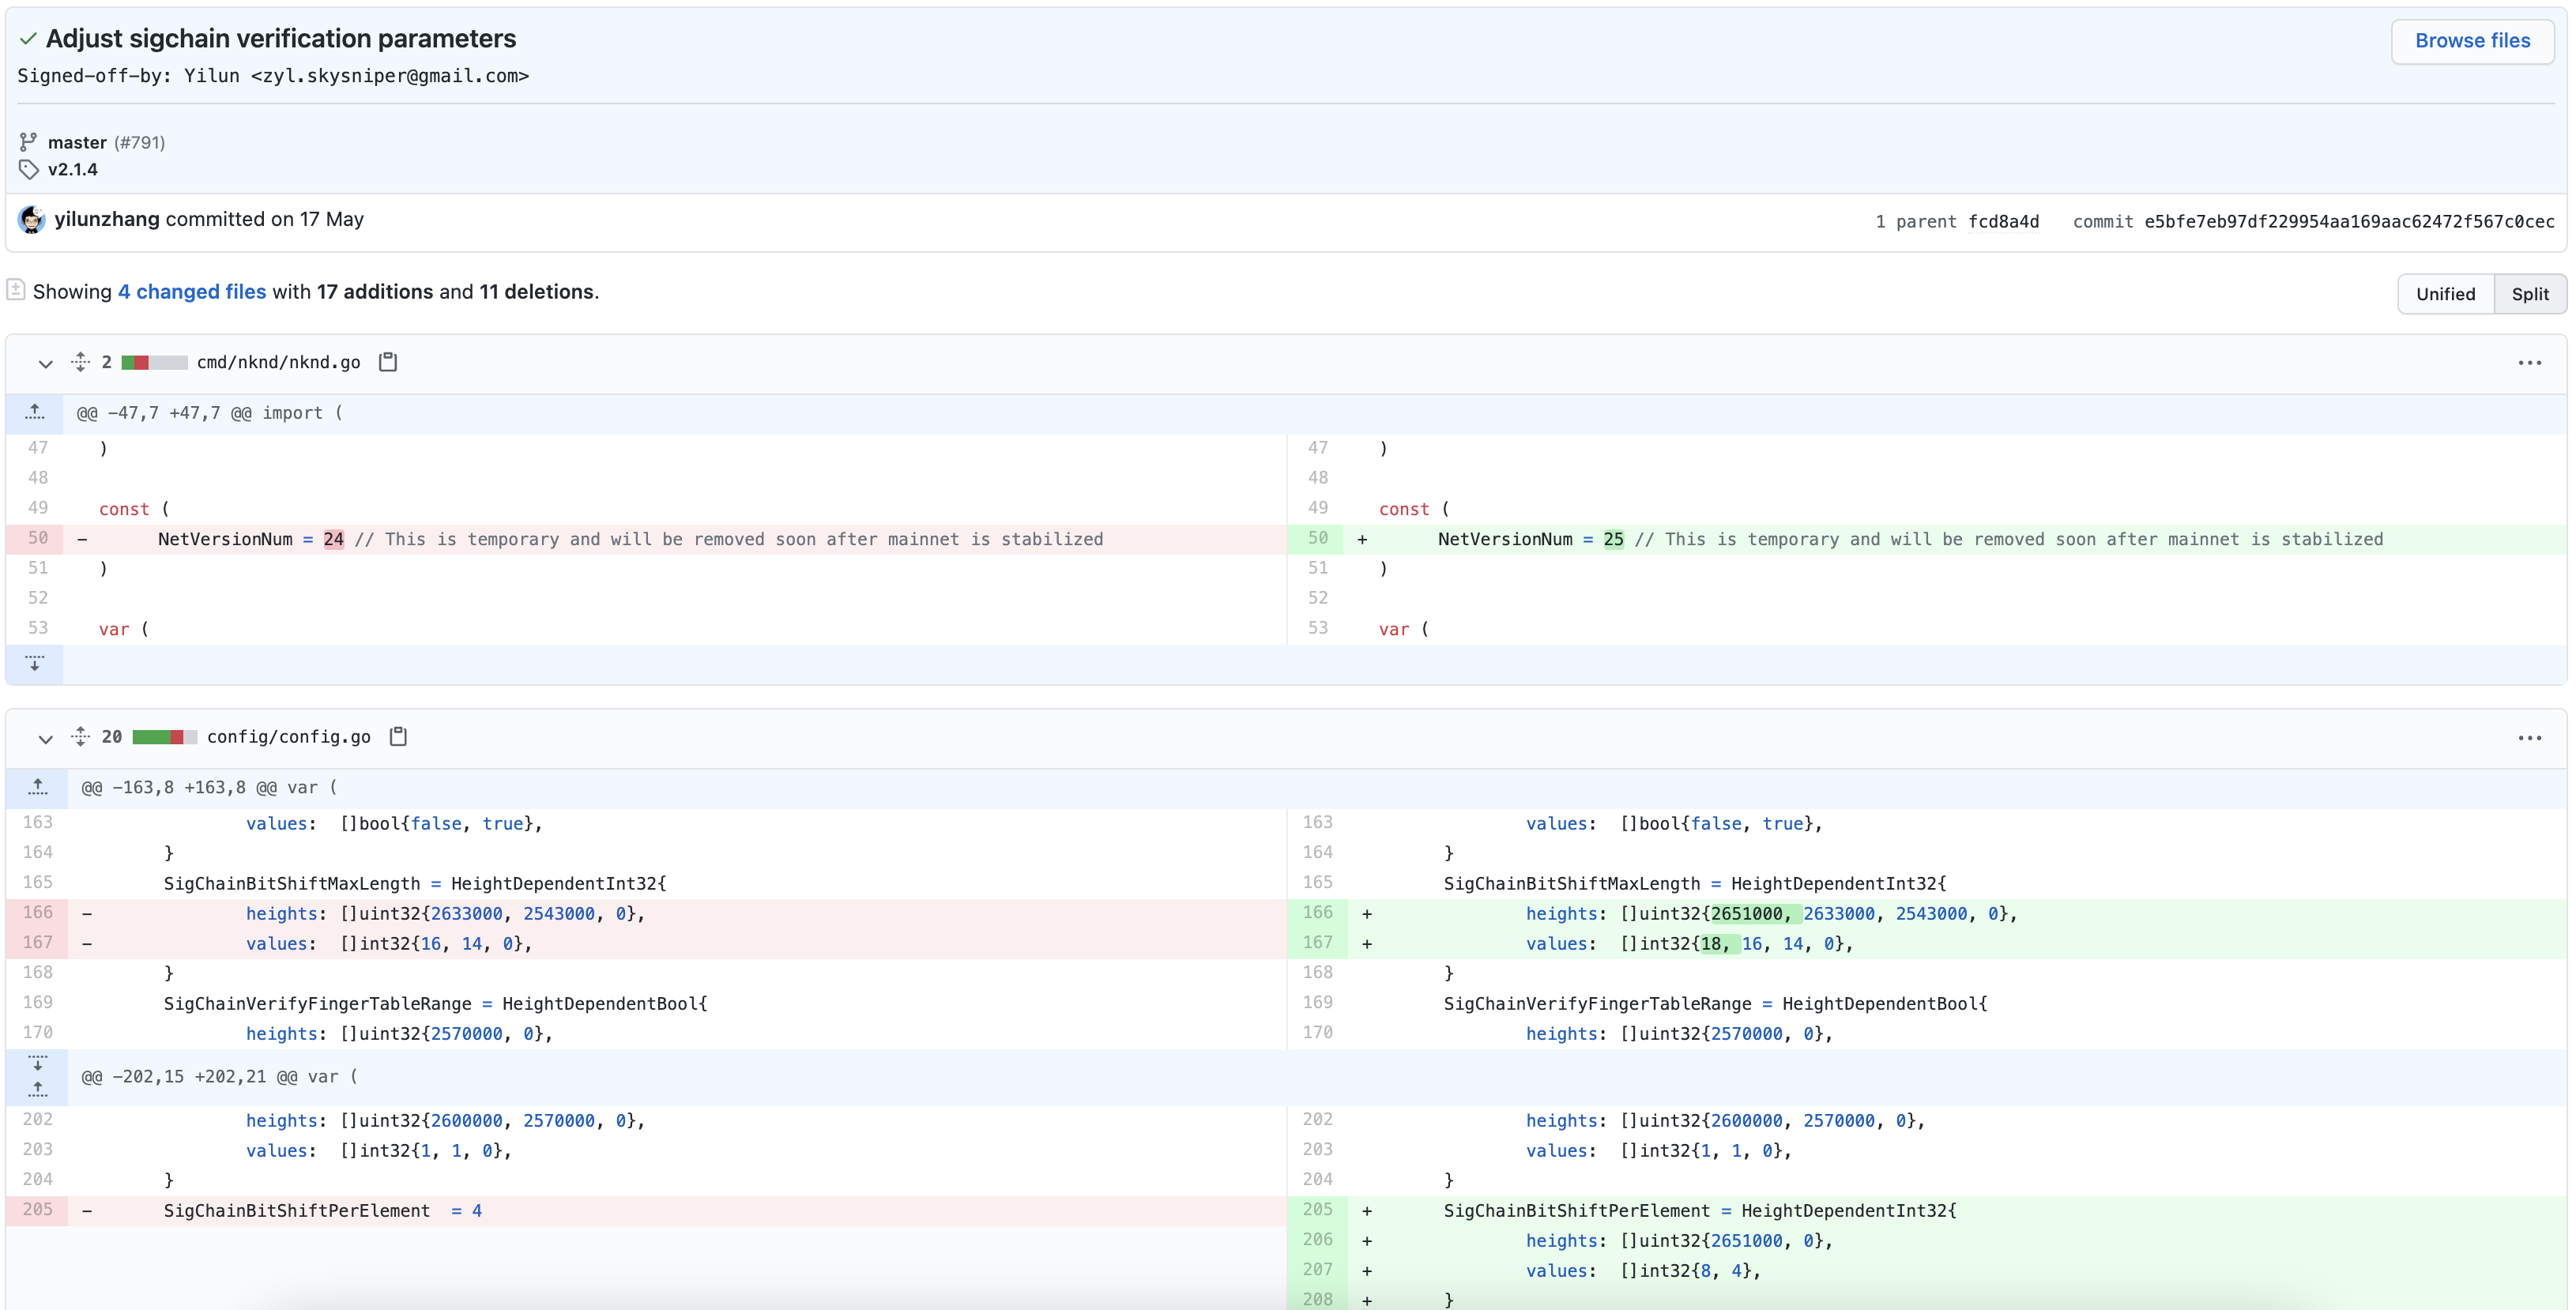2576x1310 pixels.
Task: Open parent commit fcd8a4d link
Action: tap(2003, 222)
